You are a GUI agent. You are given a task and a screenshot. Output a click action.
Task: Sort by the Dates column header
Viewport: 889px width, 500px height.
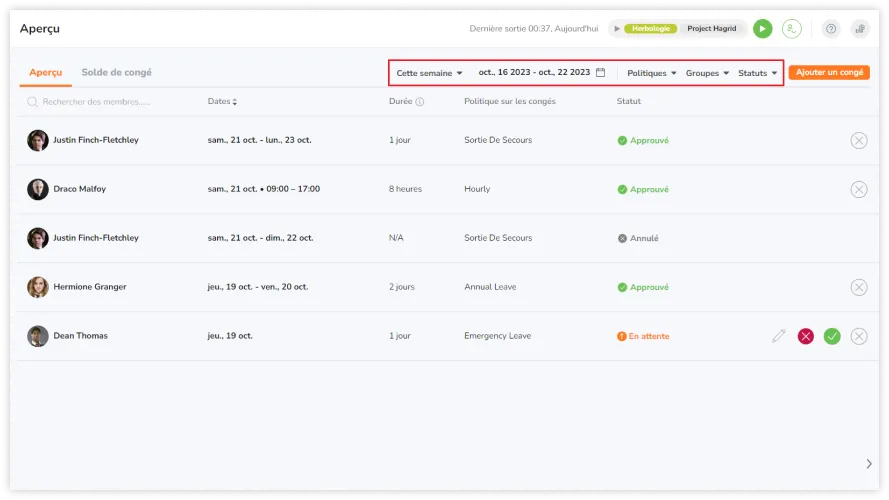pyautogui.click(x=222, y=102)
